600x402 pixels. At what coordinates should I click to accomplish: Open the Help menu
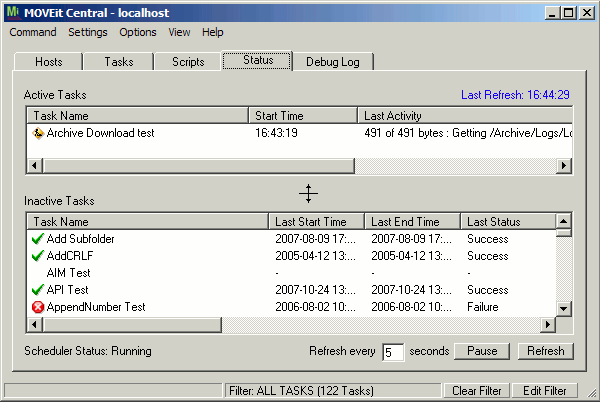pyautogui.click(x=212, y=32)
